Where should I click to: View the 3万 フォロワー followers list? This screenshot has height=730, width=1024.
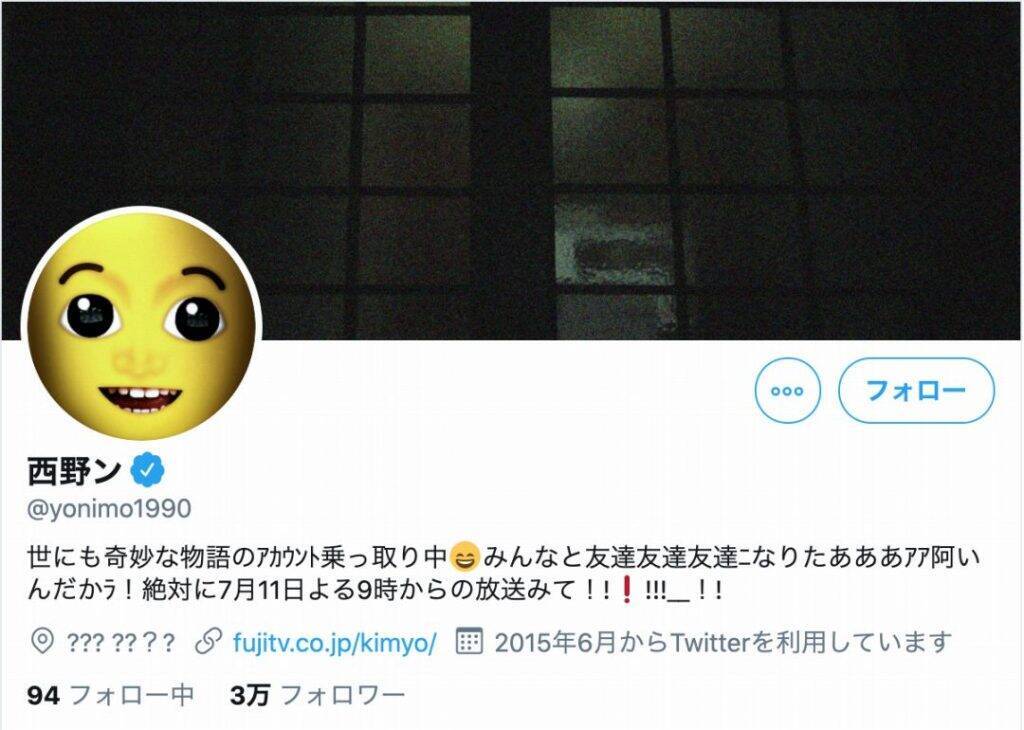(x=318, y=695)
